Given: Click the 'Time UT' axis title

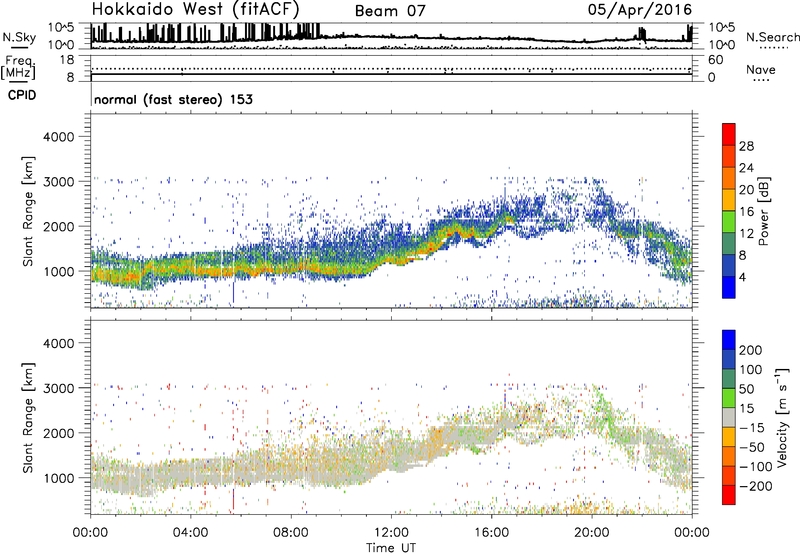Looking at the screenshot, I should pyautogui.click(x=391, y=548).
